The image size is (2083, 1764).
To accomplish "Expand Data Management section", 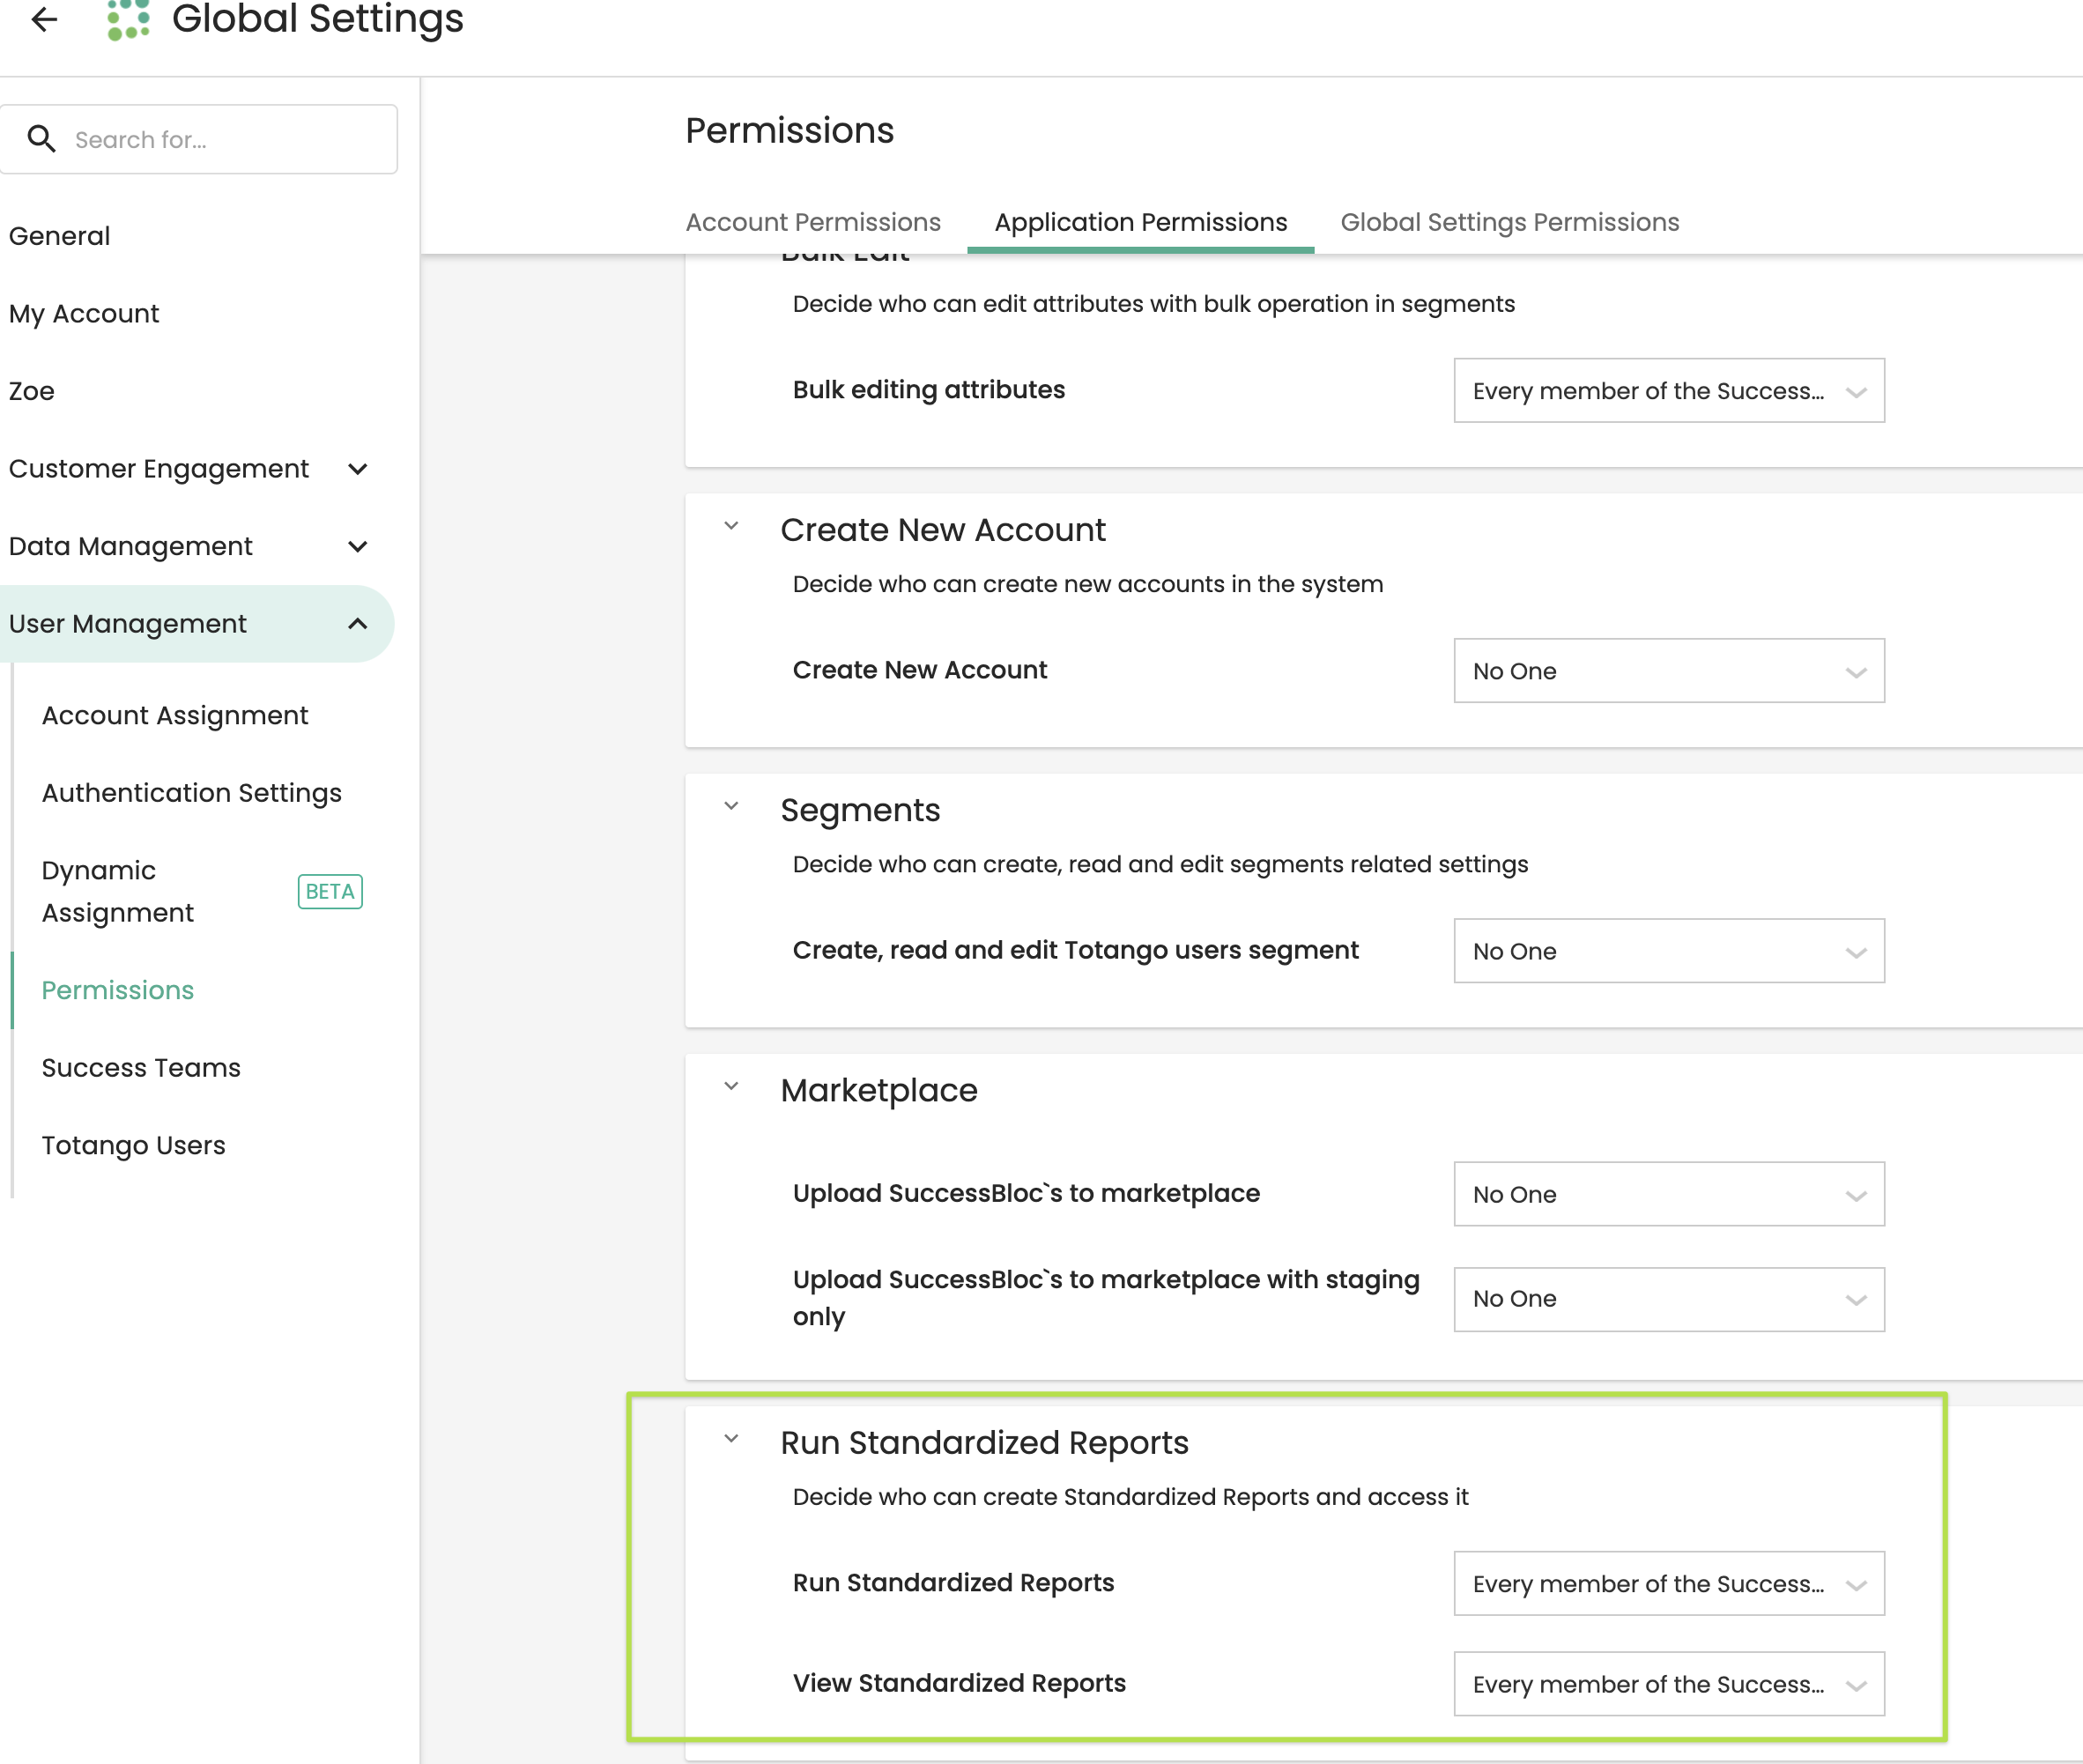I will (x=190, y=546).
